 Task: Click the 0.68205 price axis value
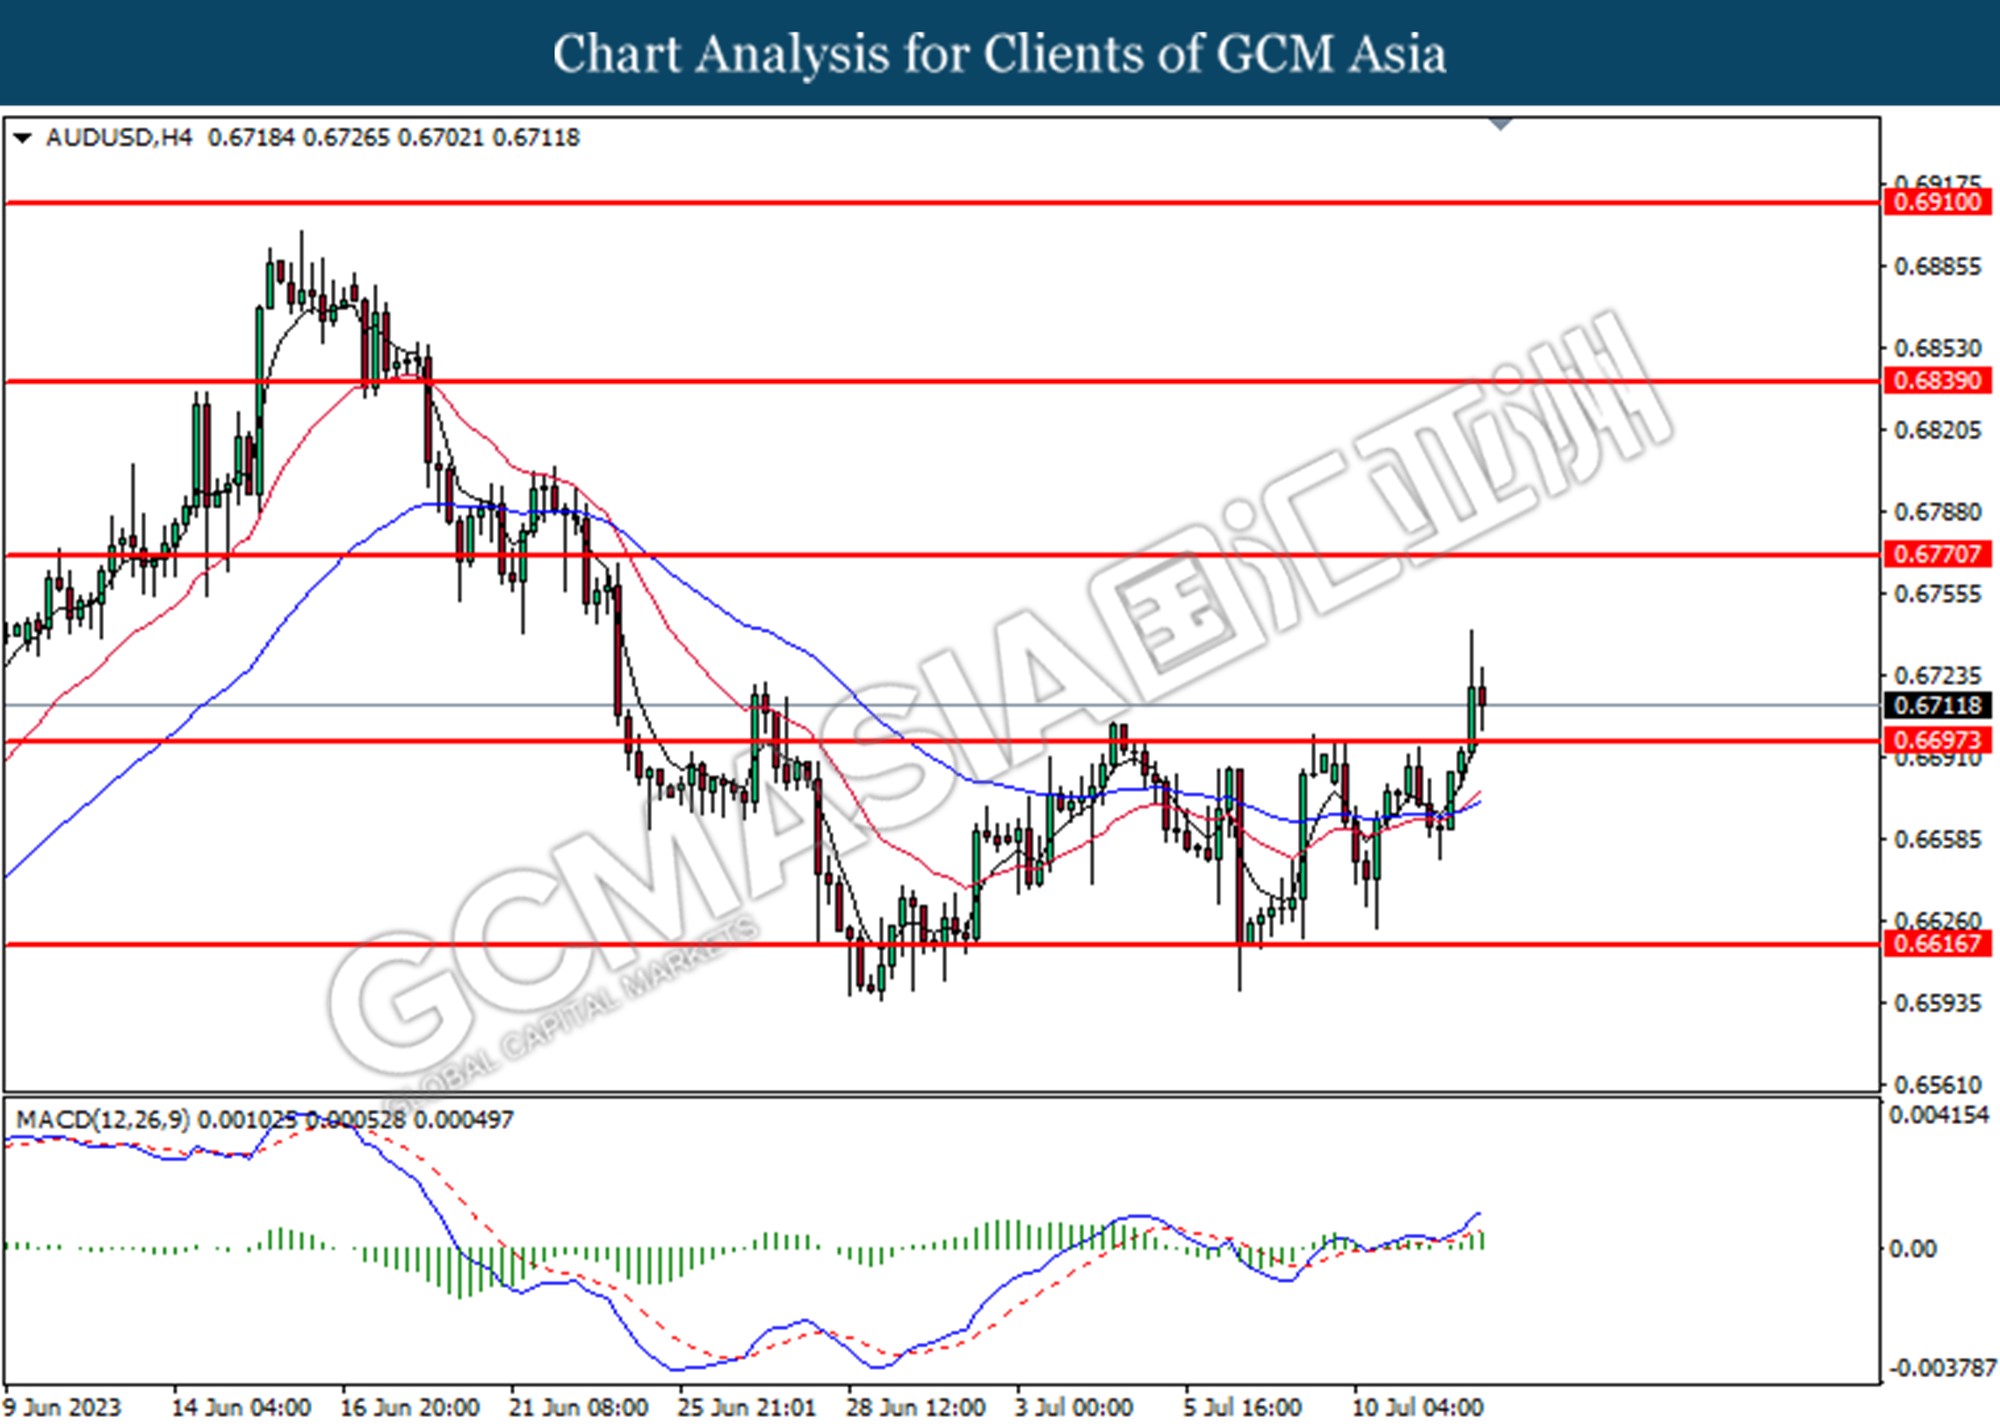pyautogui.click(x=1937, y=430)
